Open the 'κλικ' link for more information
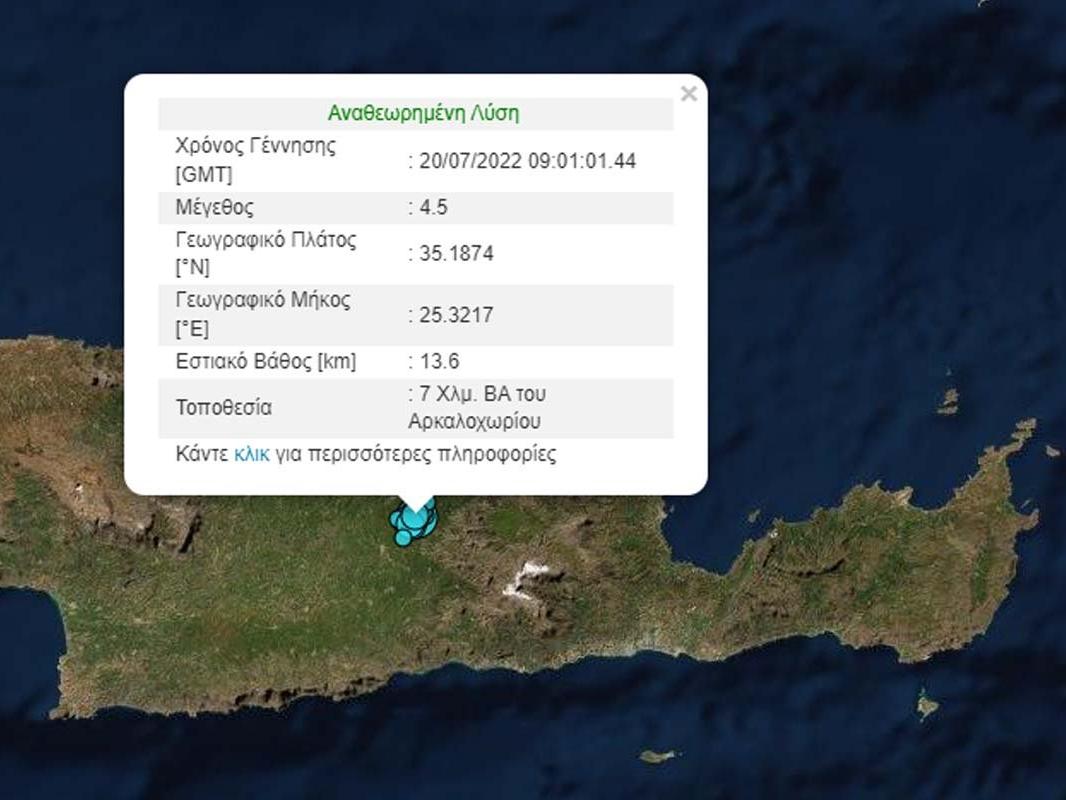Screen dimensions: 1066x800 point(251,455)
